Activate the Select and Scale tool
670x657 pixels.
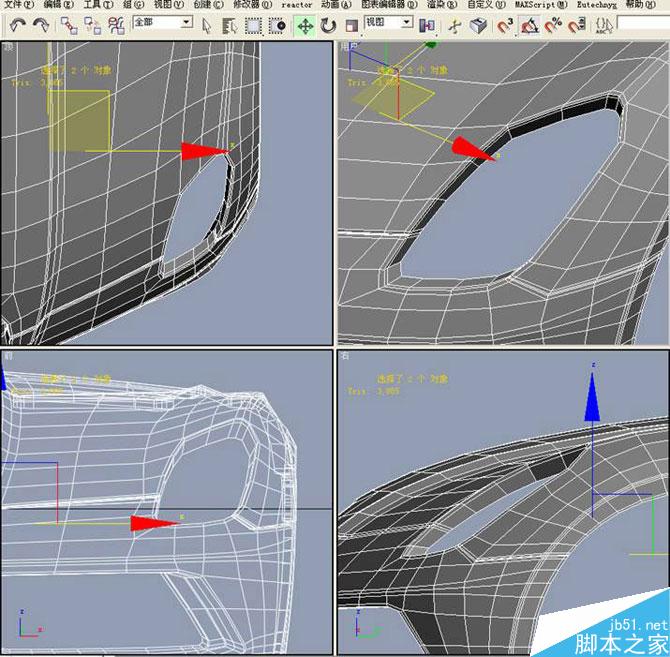[x=352, y=26]
